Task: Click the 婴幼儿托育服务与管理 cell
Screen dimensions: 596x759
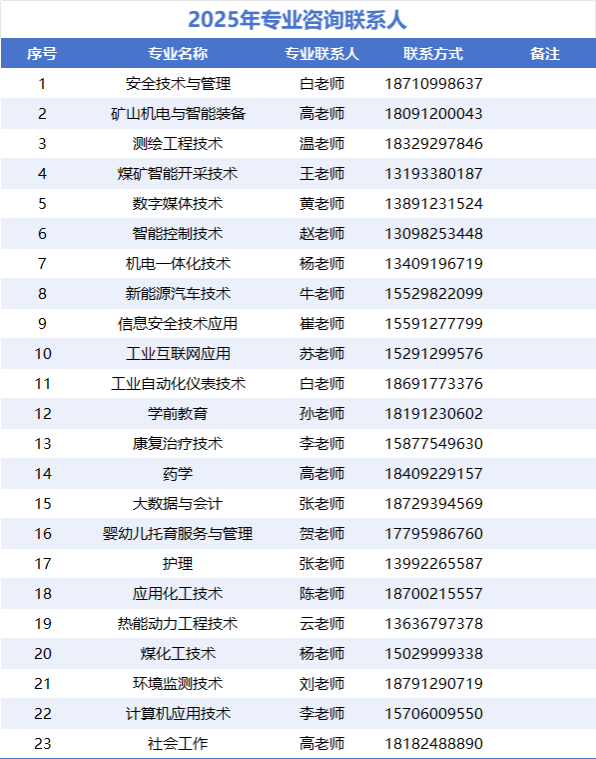Action: click(178, 534)
